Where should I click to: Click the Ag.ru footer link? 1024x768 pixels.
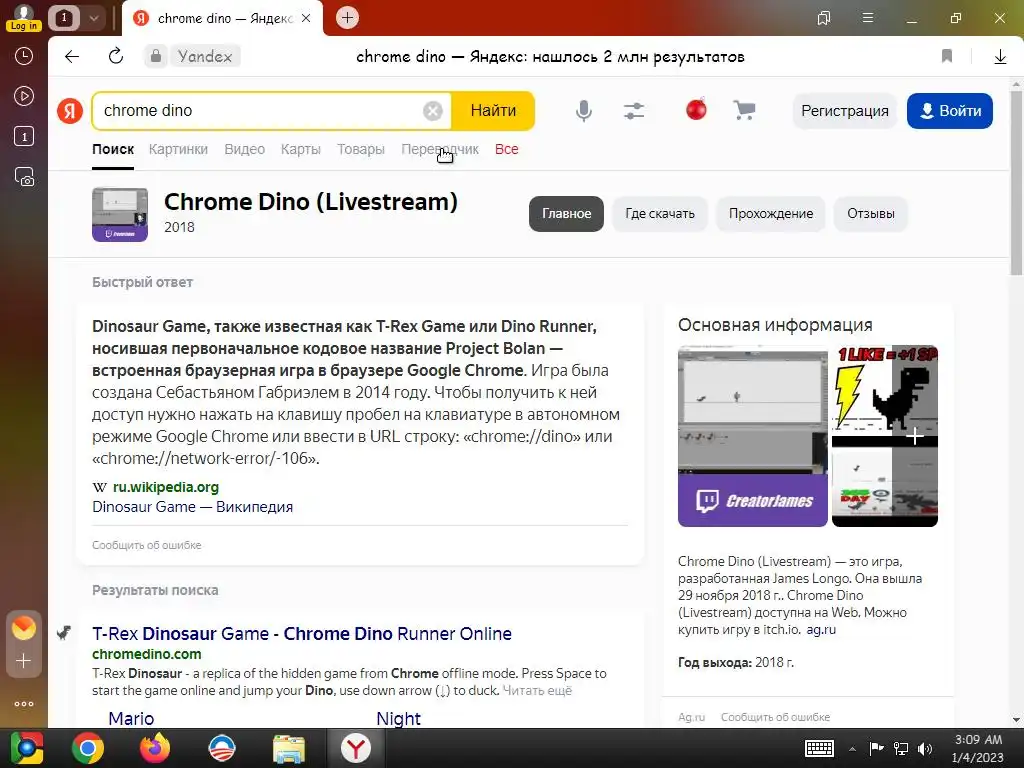(x=692, y=717)
